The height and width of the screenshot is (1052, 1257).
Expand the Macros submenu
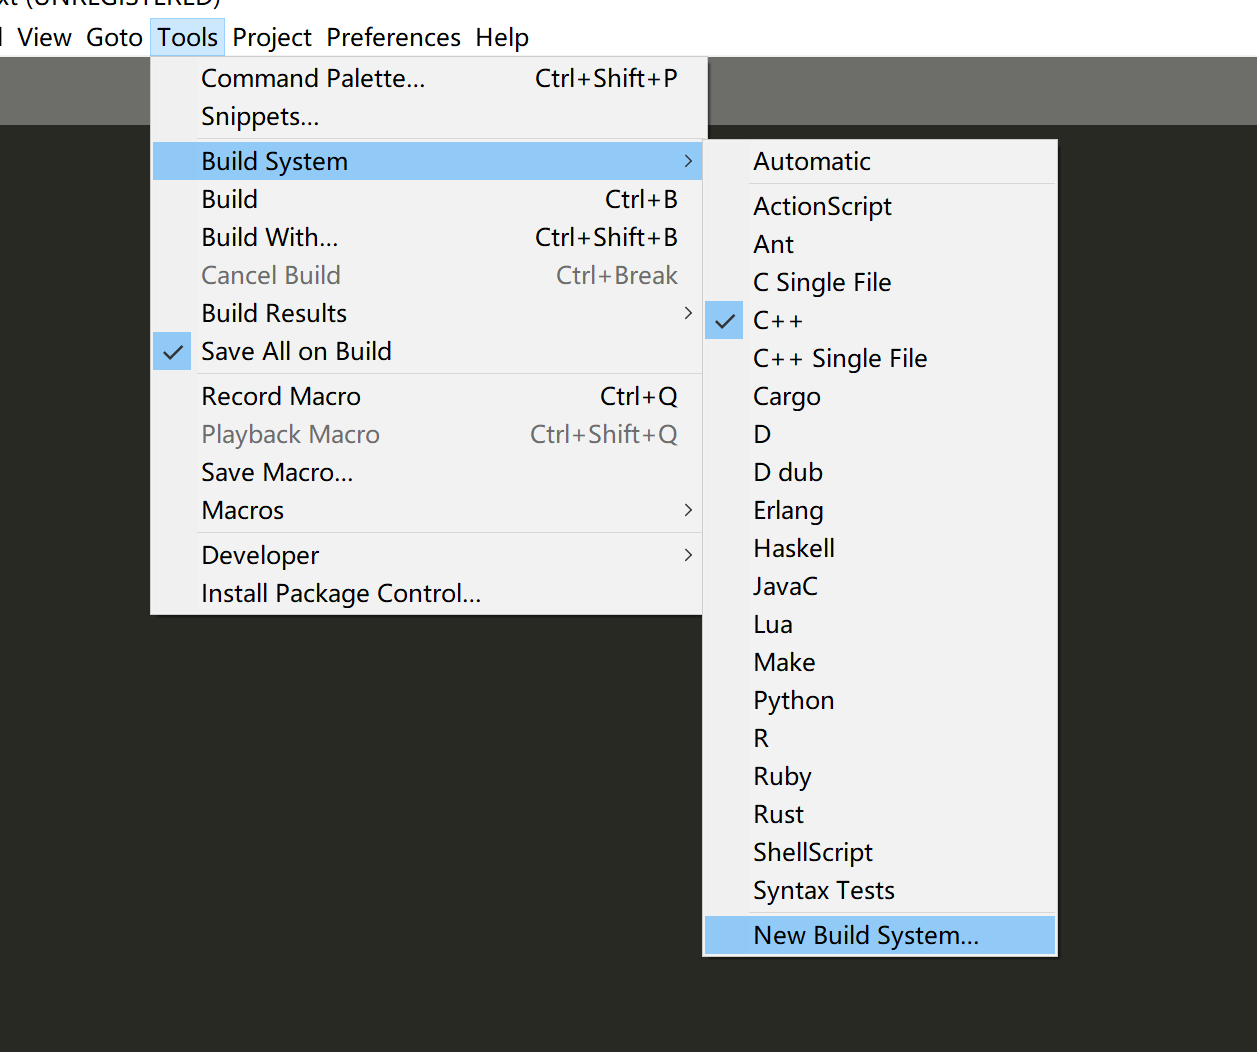pyautogui.click(x=242, y=510)
